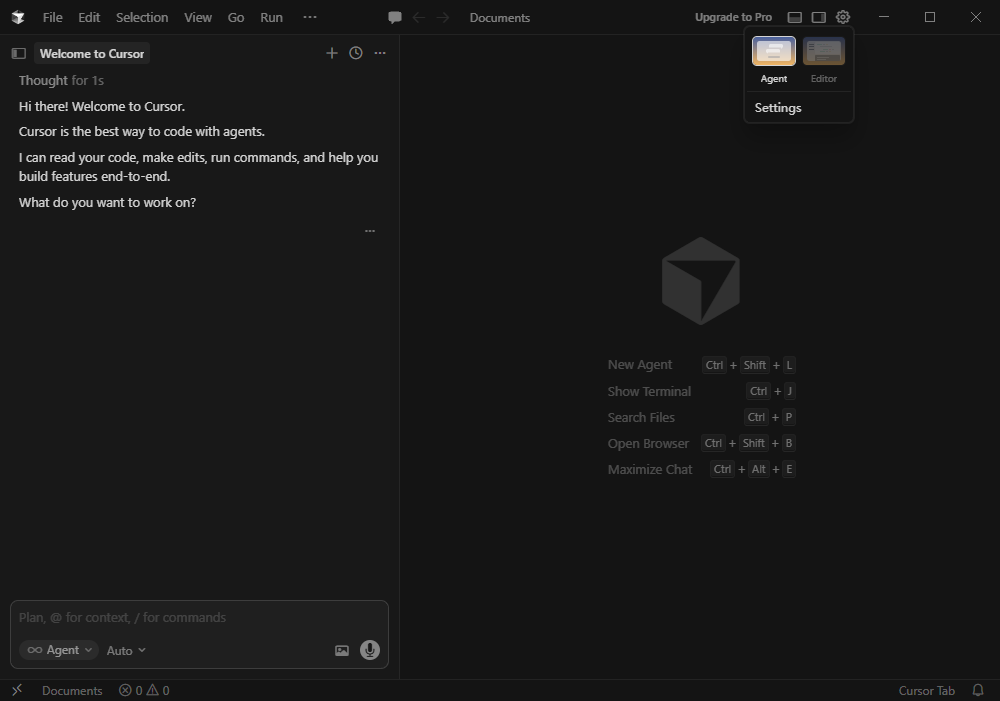Toggle the left sidebar panel icon
The width and height of the screenshot is (1000, 701).
[x=18, y=53]
